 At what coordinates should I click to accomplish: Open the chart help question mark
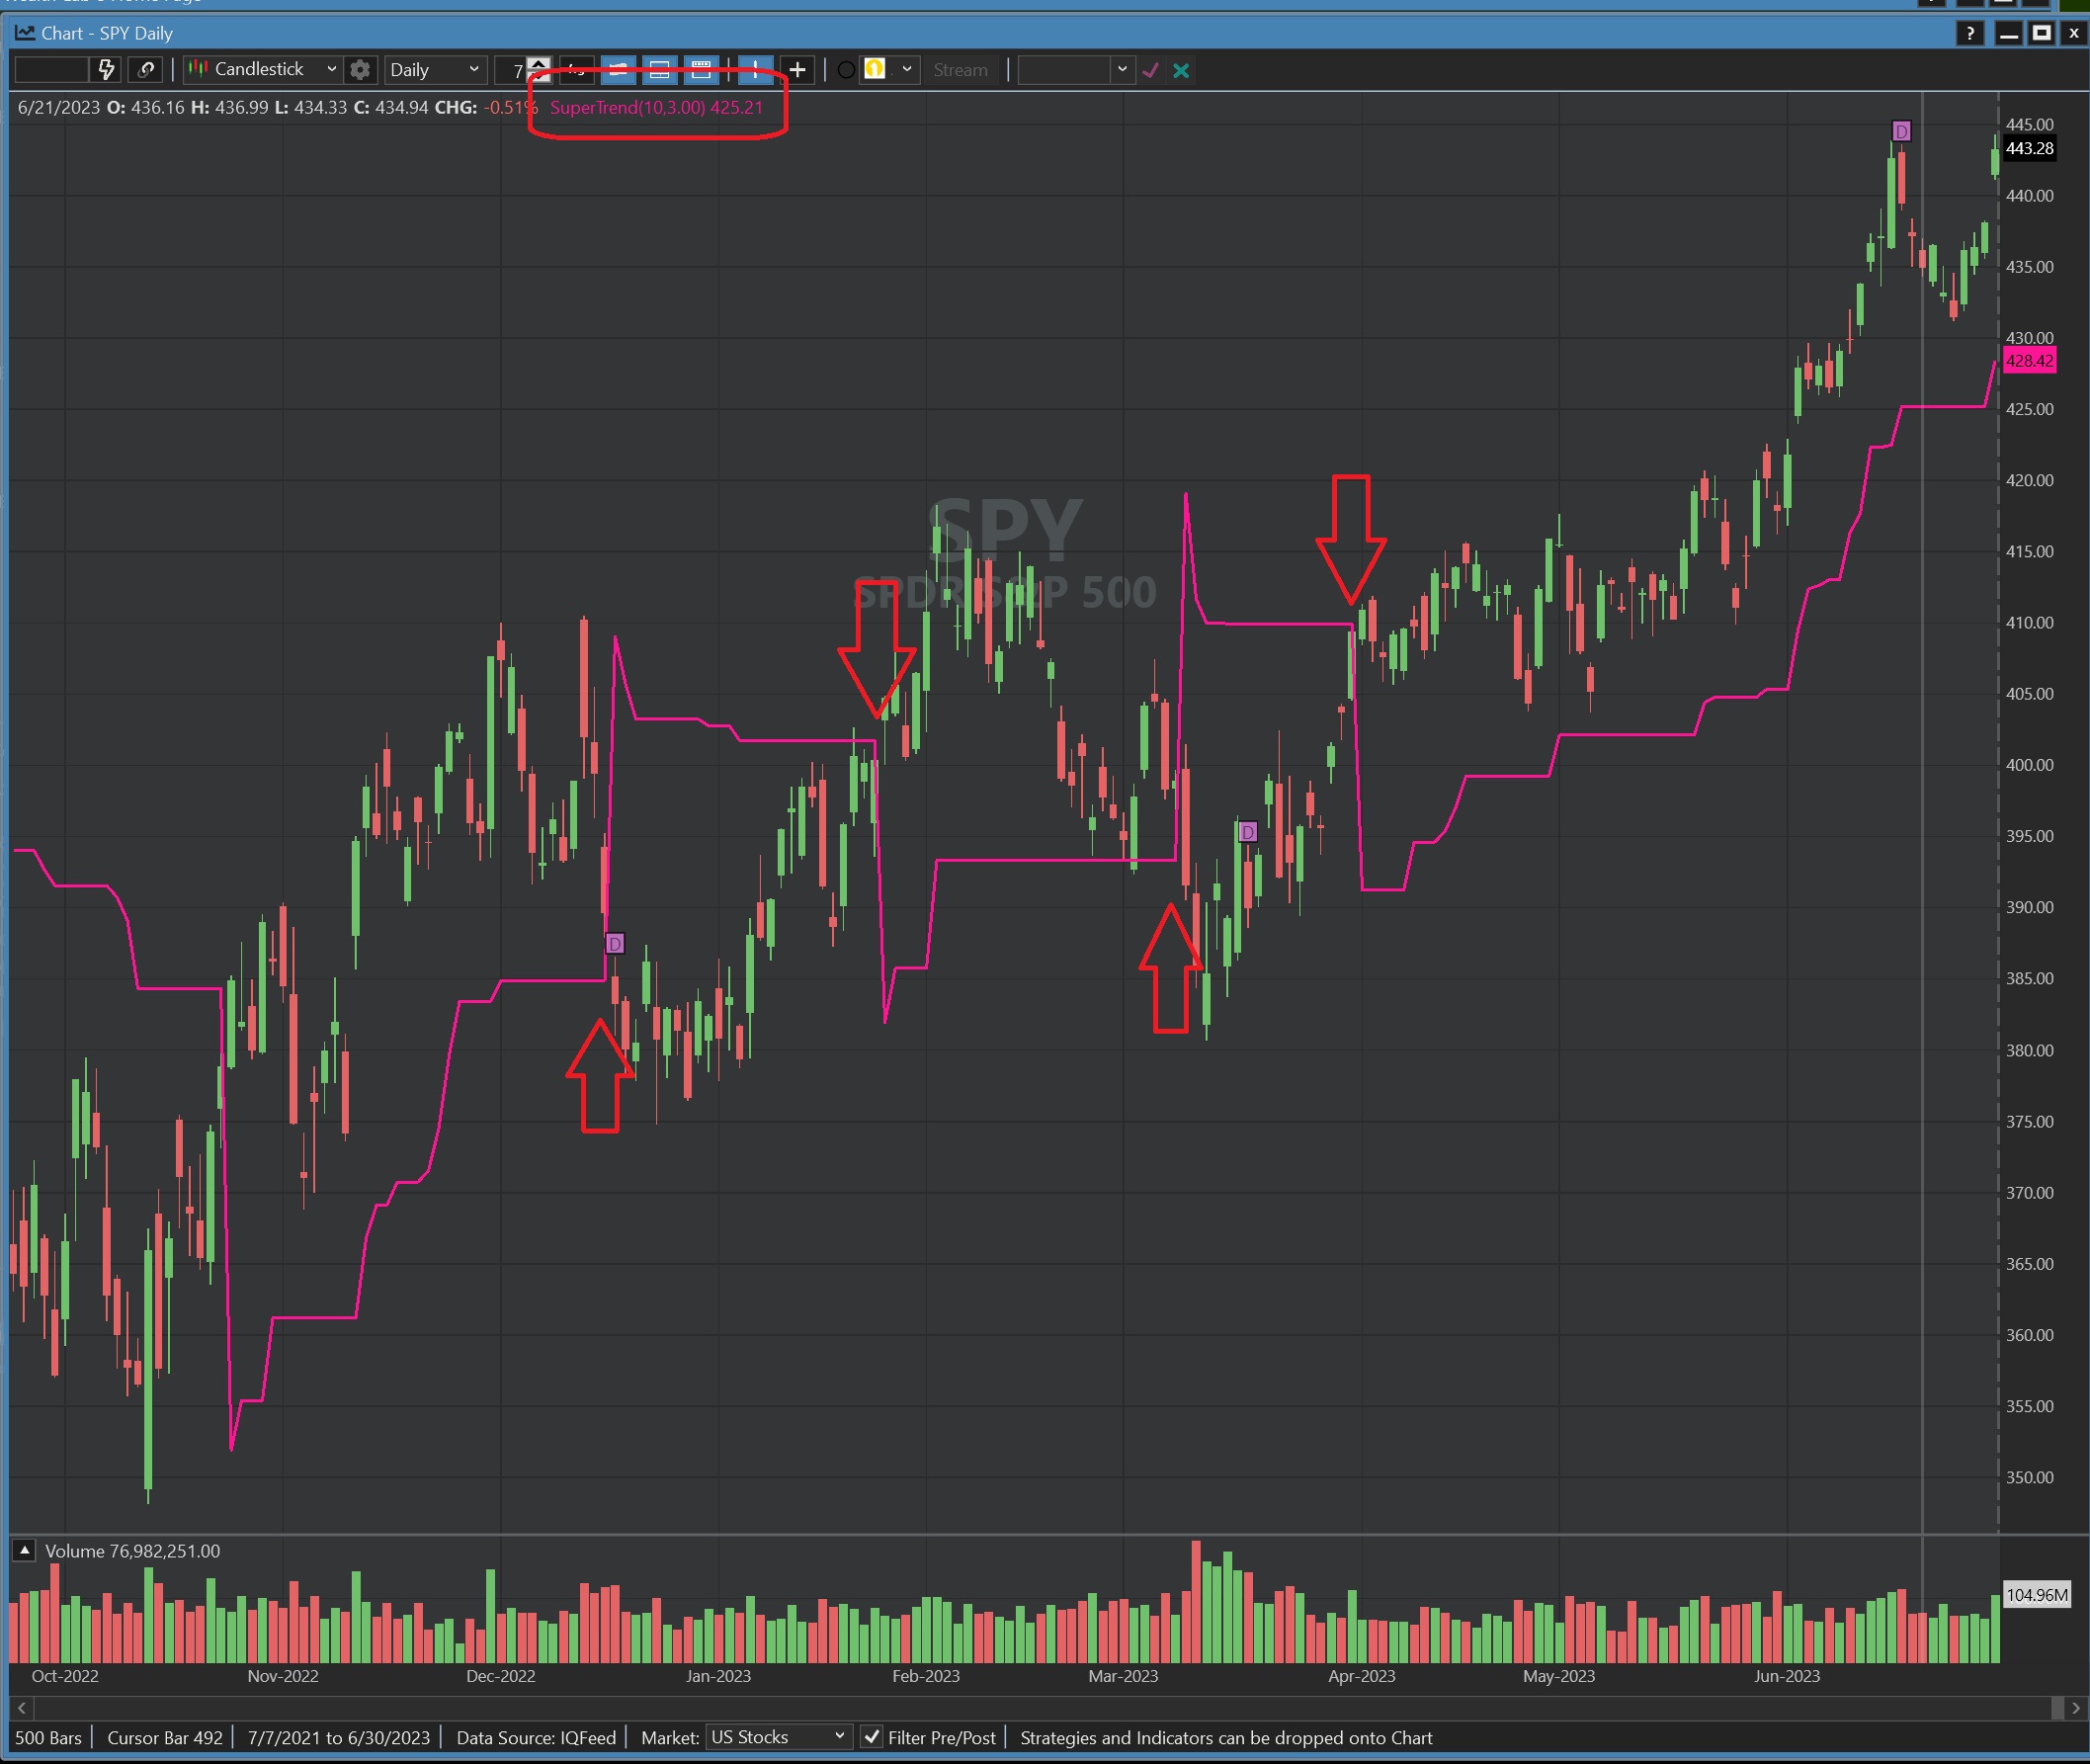click(x=1969, y=33)
